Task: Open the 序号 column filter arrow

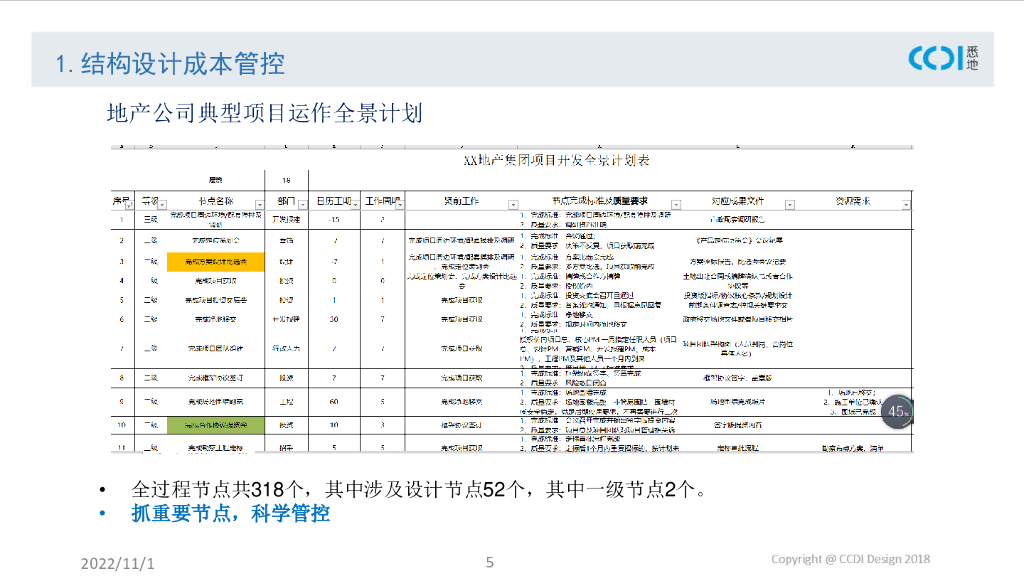Action: (x=129, y=205)
